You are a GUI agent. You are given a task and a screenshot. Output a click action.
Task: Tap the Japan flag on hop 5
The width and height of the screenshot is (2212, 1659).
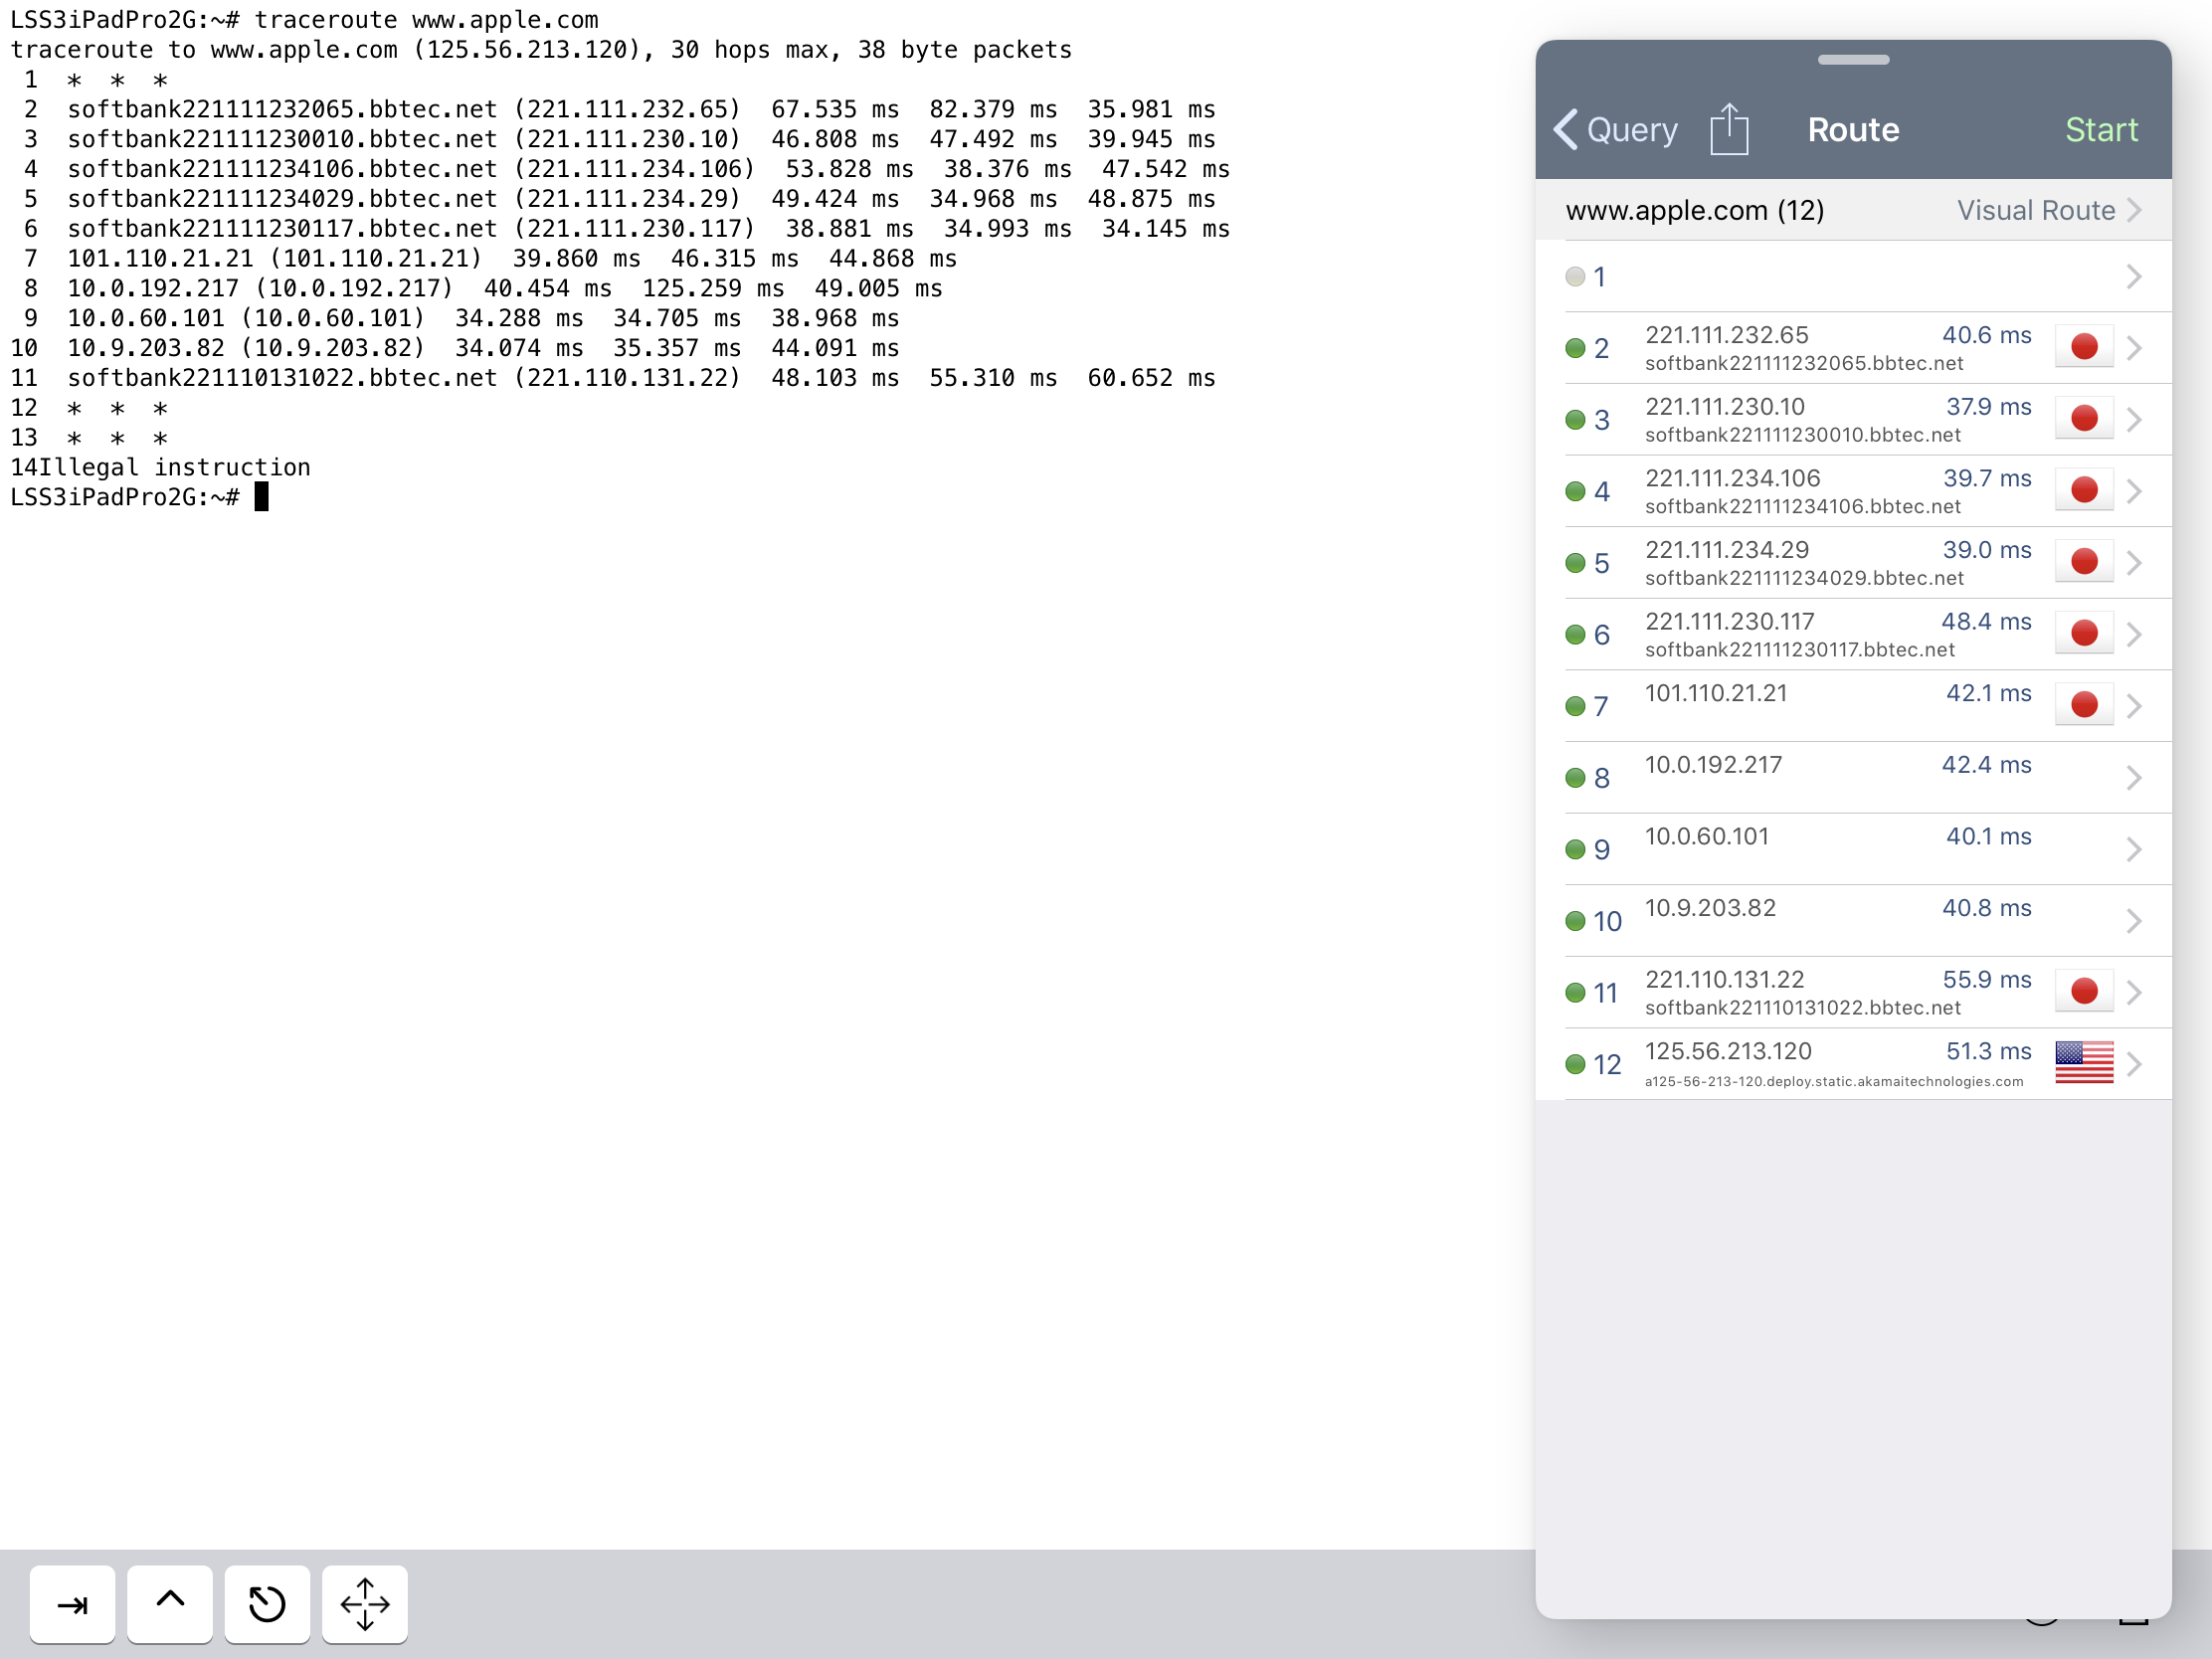[x=2084, y=561]
